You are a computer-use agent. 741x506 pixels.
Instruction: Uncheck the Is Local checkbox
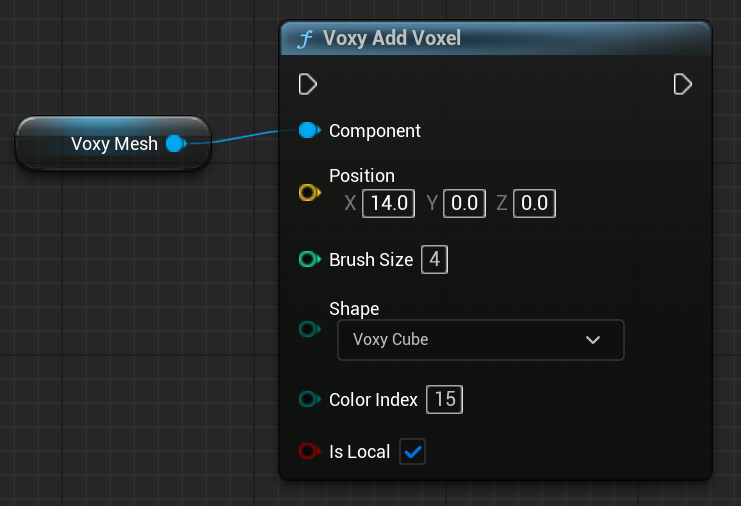coord(412,452)
